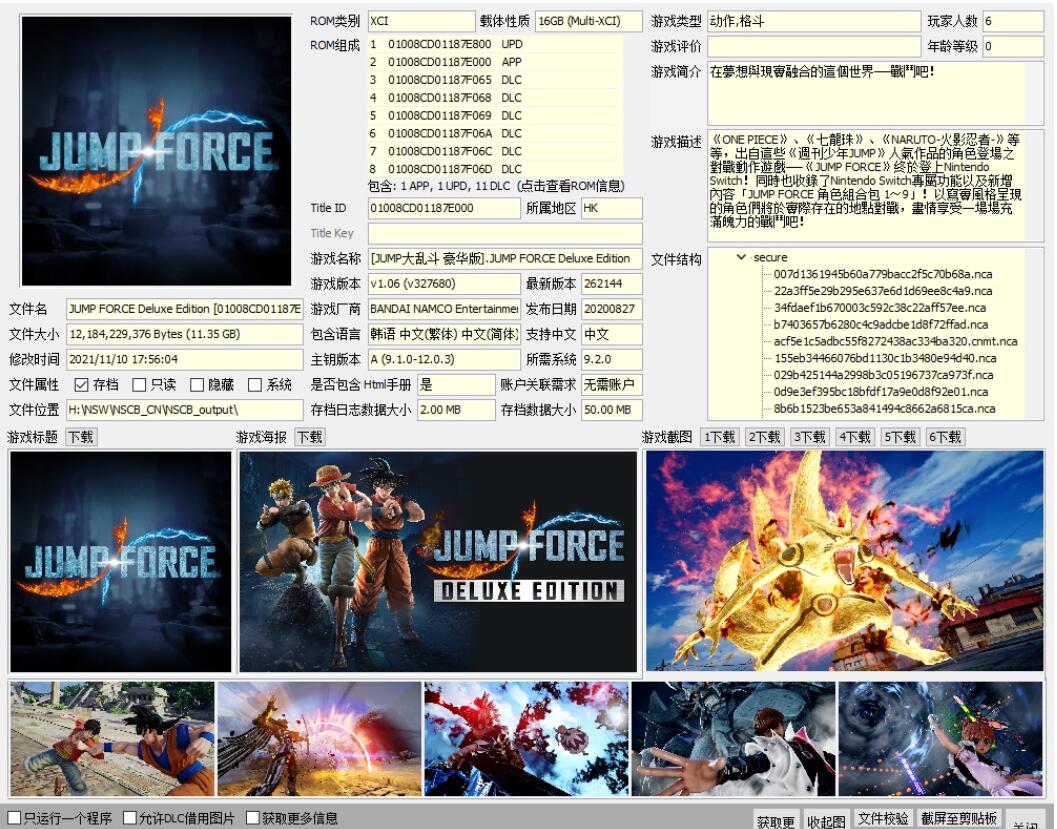Click the 玩家人数 field showing 6
The height and width of the screenshot is (829, 1057).
1013,21
